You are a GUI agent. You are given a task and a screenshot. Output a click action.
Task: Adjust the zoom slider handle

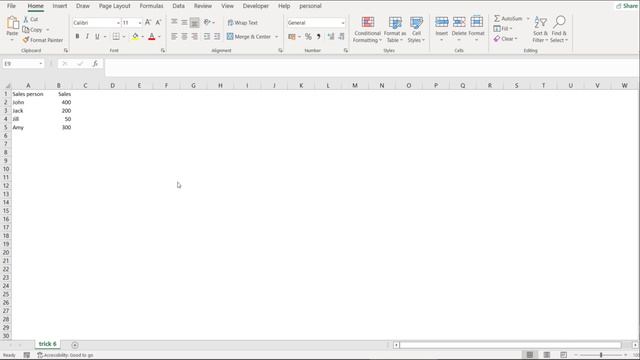point(601,355)
